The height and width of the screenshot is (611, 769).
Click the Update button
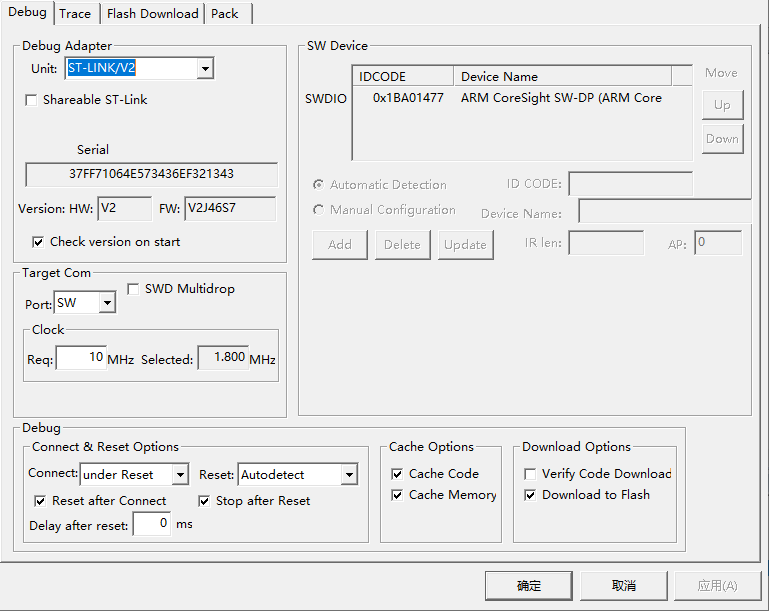coord(465,245)
